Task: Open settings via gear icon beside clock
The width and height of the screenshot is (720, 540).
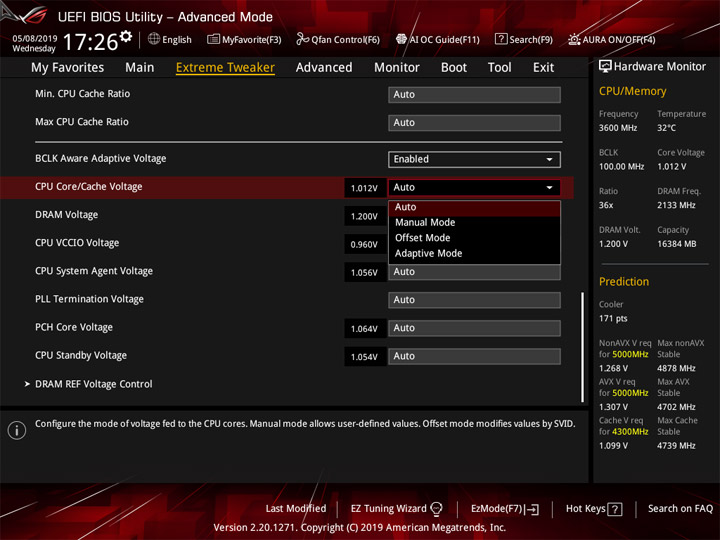Action: click(126, 36)
